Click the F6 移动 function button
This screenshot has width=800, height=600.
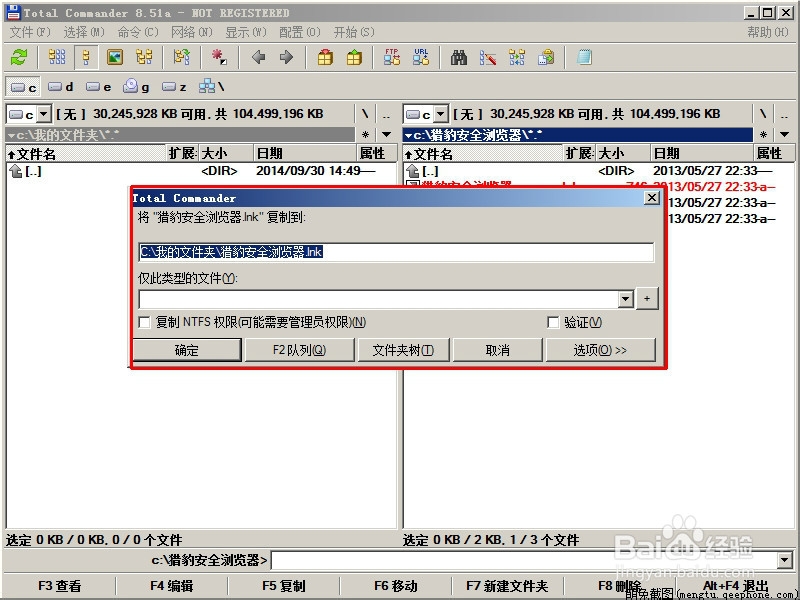(x=395, y=586)
